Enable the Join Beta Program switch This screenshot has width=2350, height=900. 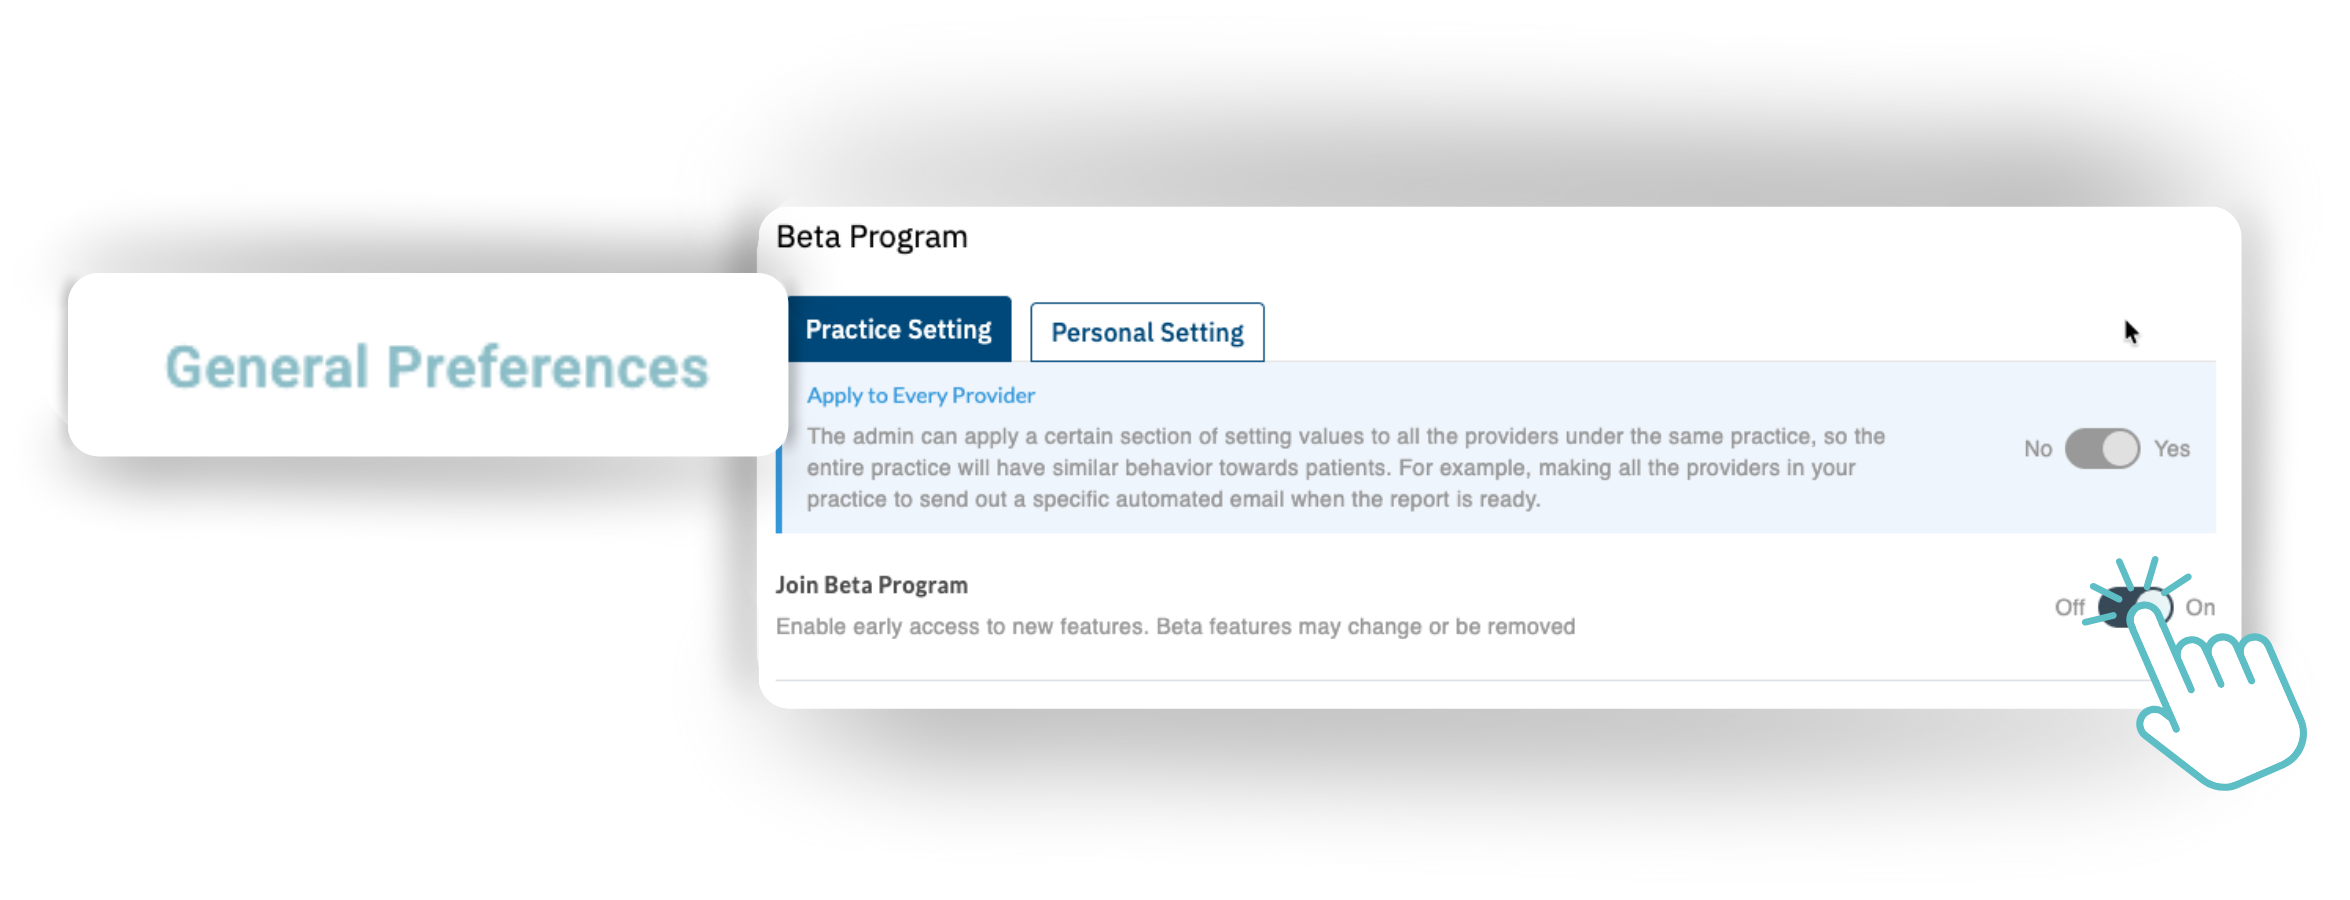click(x=2135, y=607)
